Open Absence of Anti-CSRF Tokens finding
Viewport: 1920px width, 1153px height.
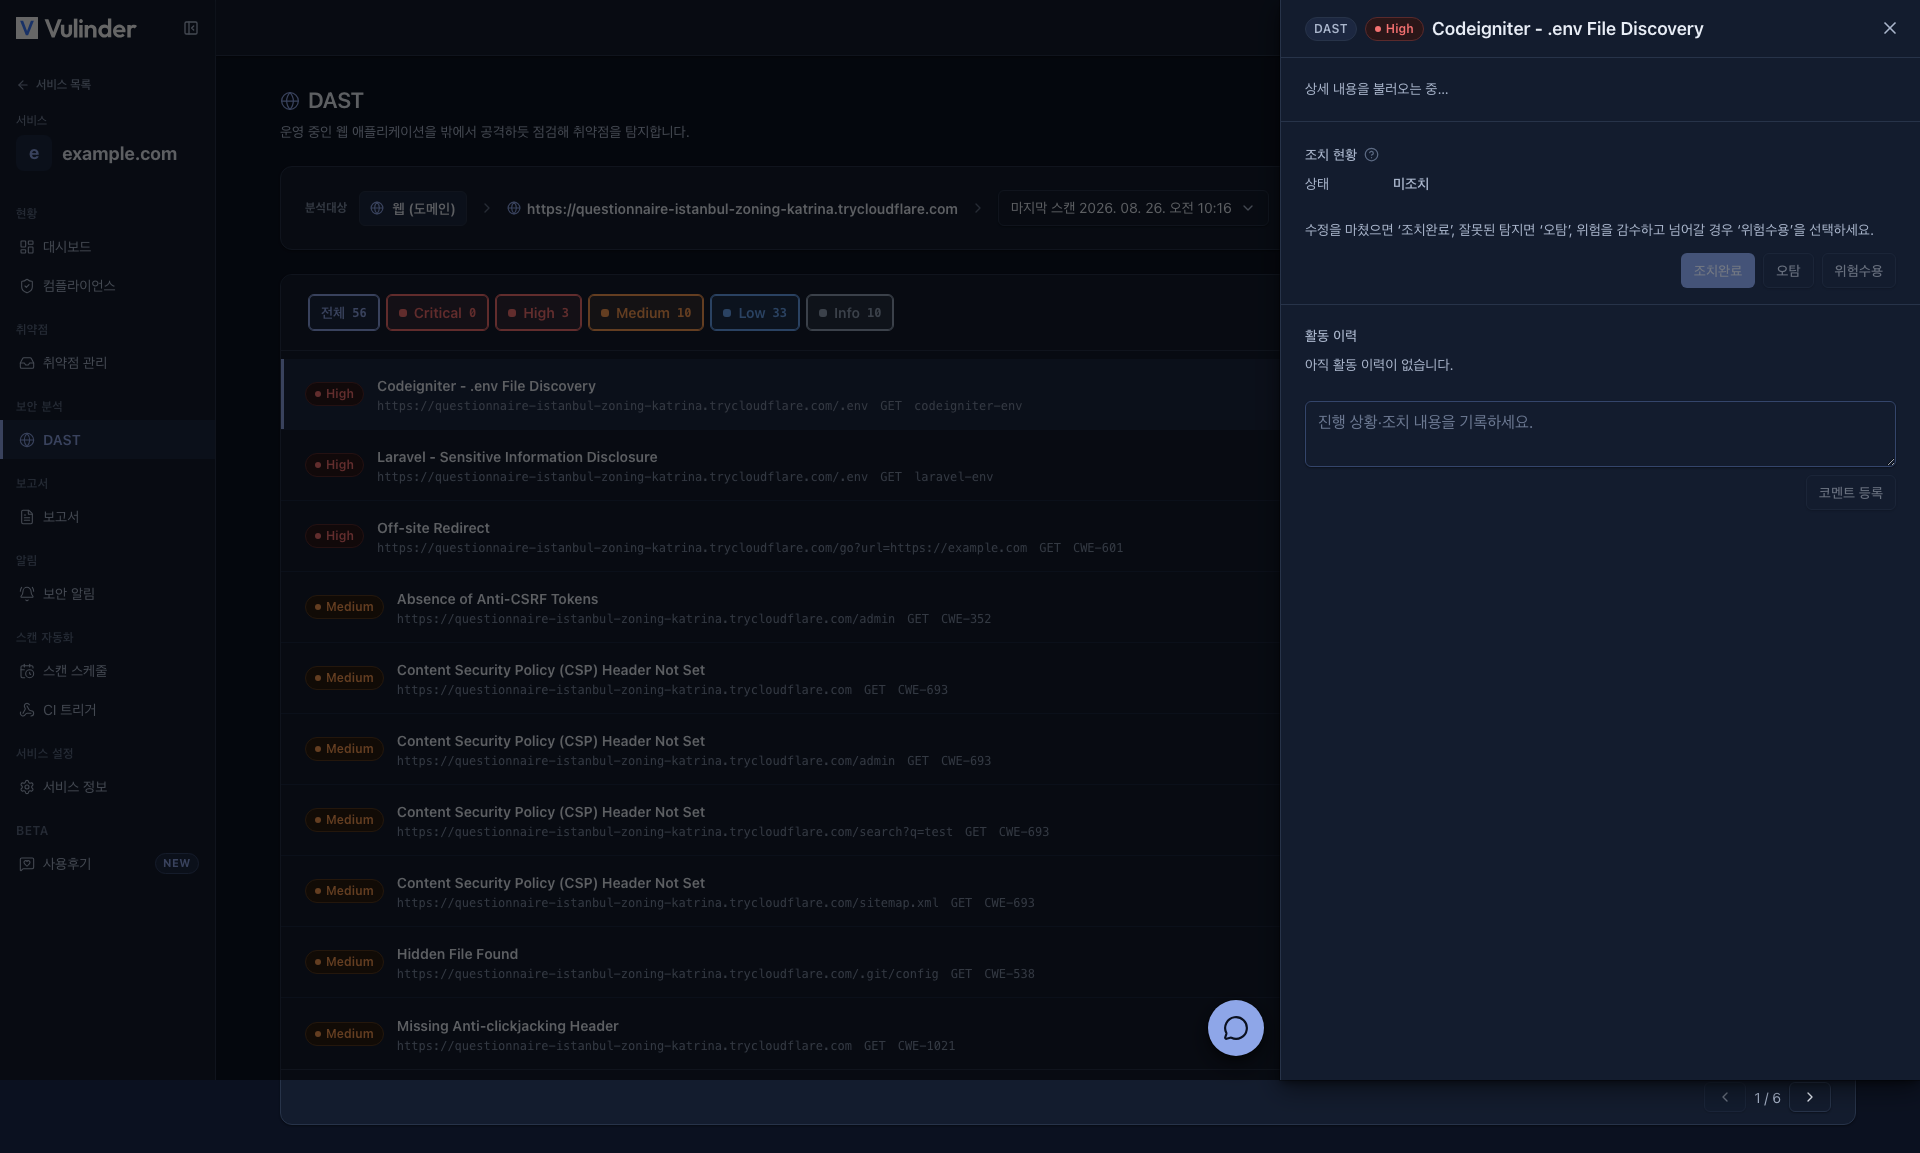click(x=780, y=608)
